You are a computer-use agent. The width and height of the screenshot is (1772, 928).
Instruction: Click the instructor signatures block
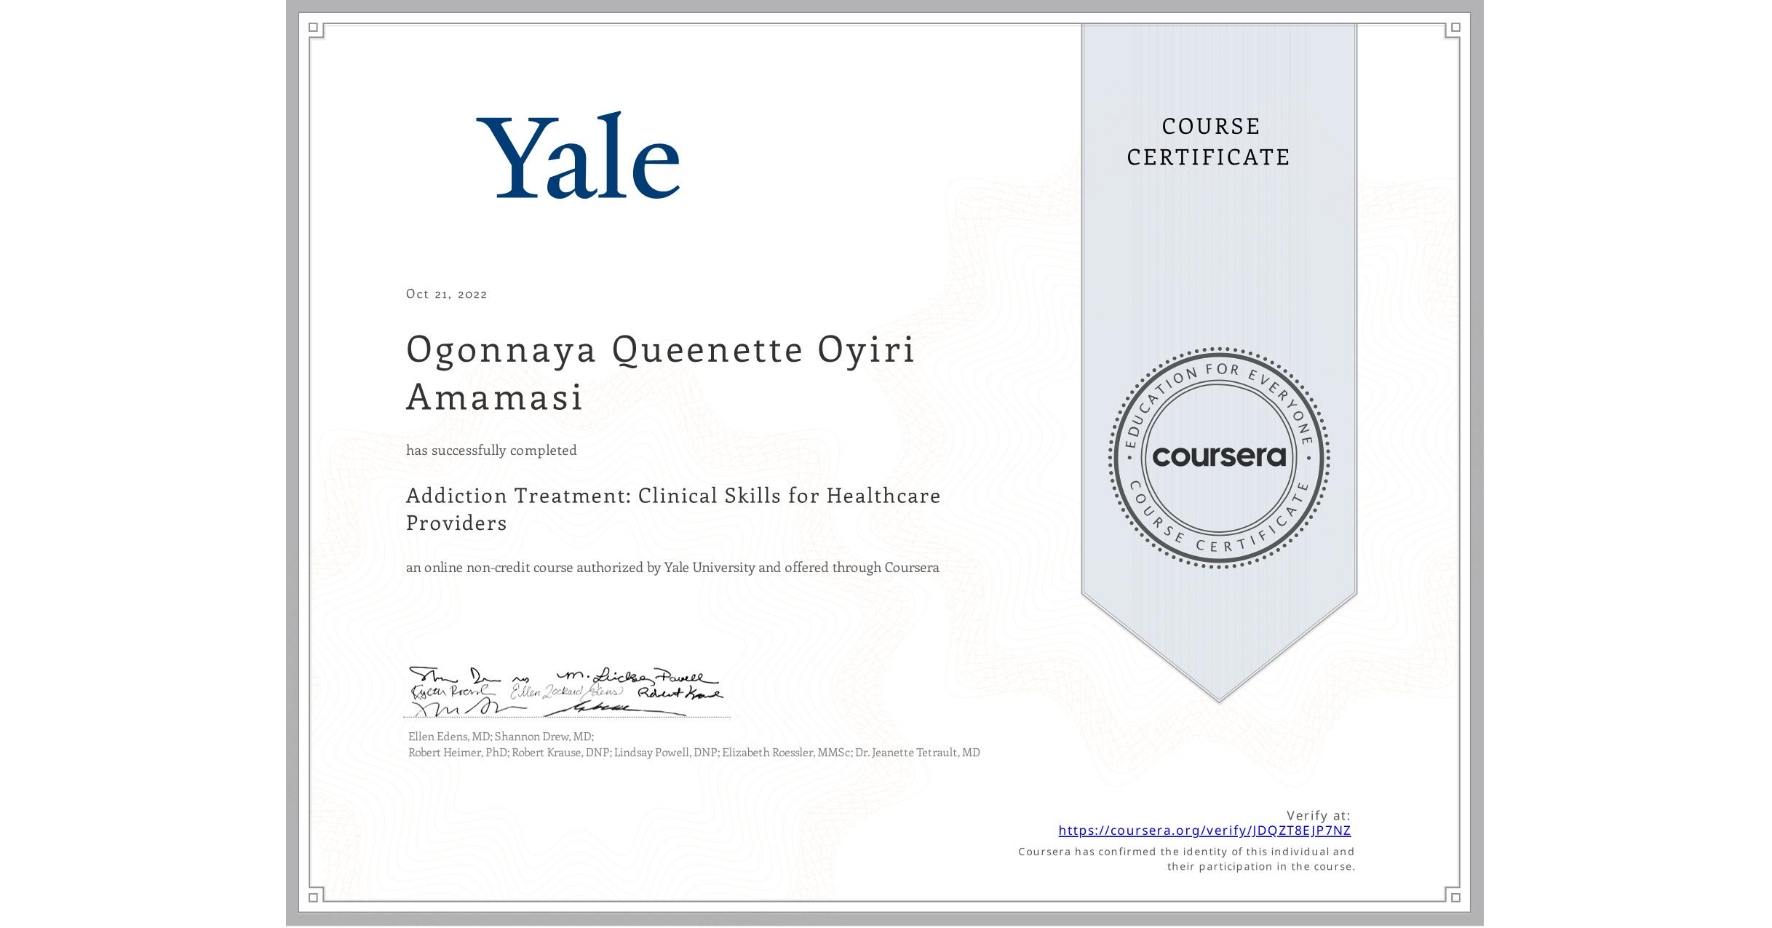click(x=570, y=690)
